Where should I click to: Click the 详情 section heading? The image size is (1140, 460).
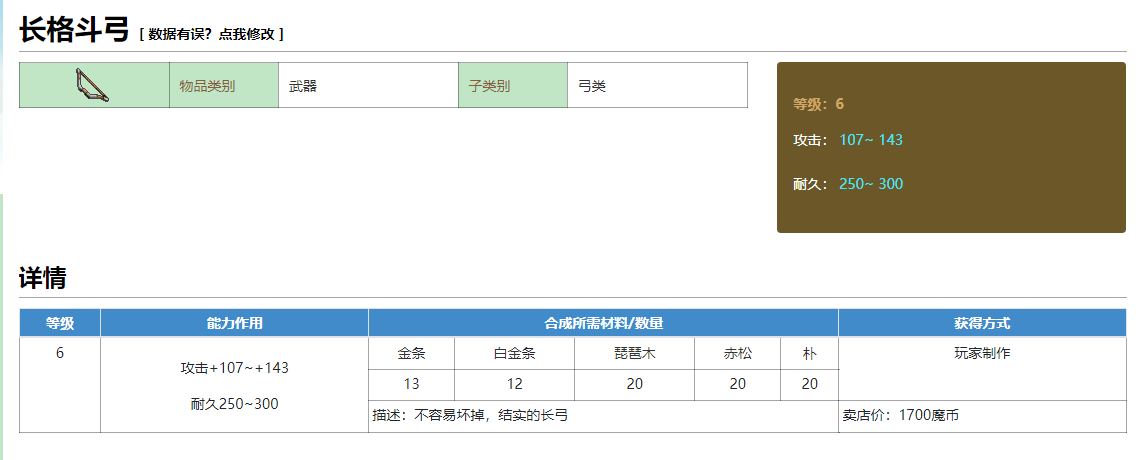pyautogui.click(x=42, y=279)
